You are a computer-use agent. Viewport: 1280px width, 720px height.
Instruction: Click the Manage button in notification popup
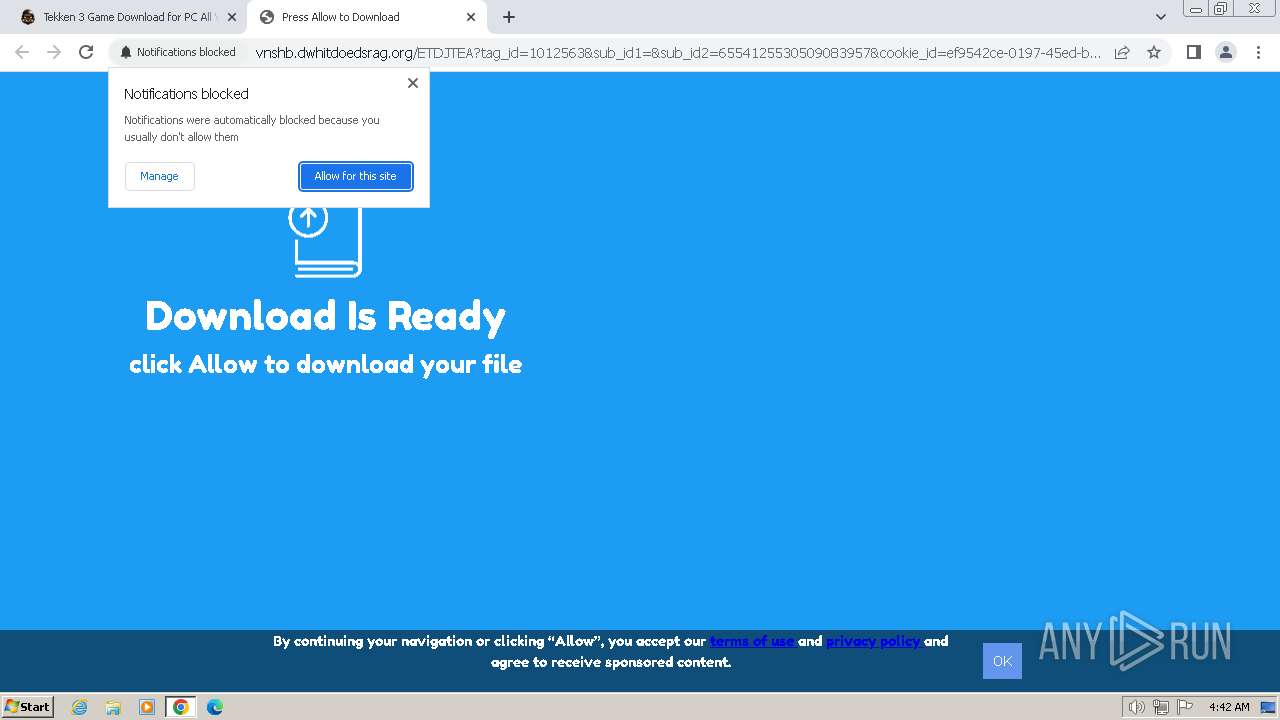[159, 176]
